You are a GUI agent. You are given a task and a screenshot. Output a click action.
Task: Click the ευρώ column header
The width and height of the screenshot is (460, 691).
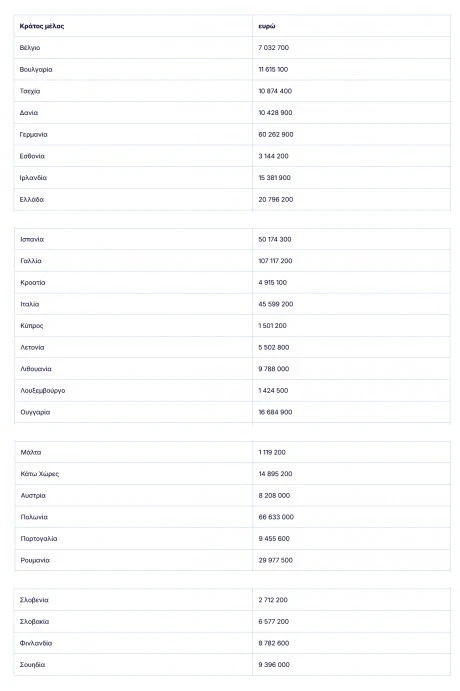coord(267,26)
